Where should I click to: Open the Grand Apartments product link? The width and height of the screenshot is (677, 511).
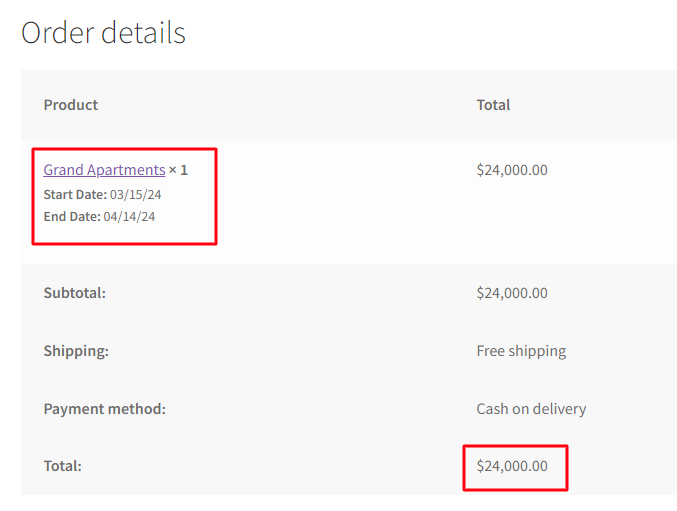(x=104, y=170)
